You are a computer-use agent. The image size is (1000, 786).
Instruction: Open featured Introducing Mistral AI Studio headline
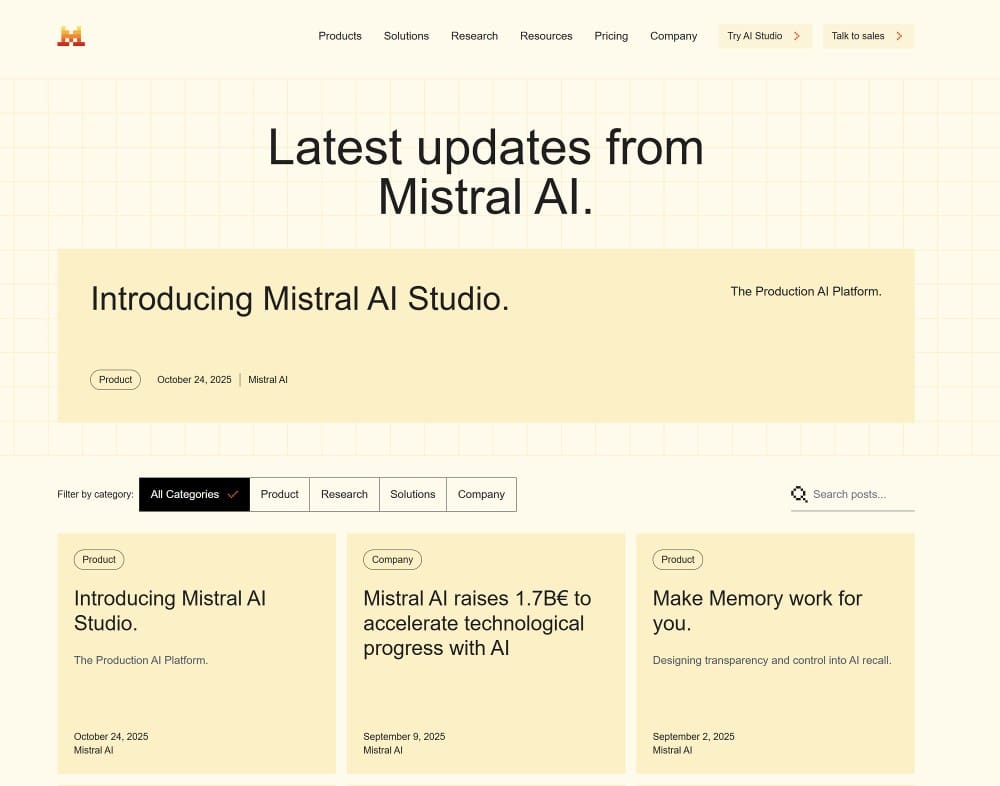[x=300, y=299]
